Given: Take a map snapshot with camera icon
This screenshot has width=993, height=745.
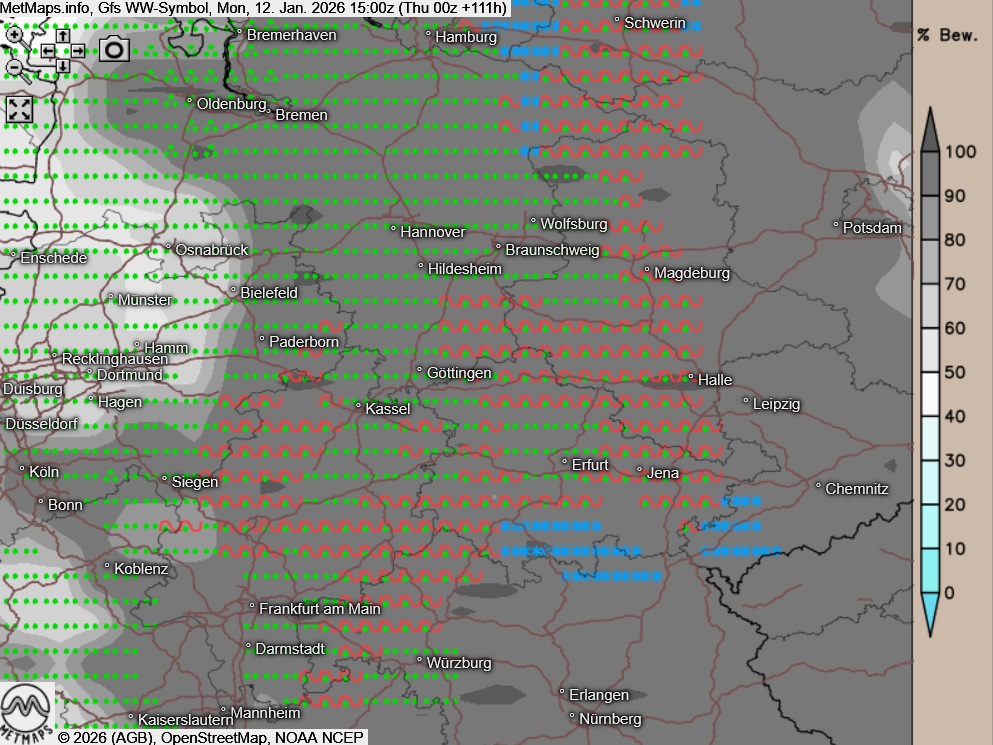Looking at the screenshot, I should click(114, 49).
